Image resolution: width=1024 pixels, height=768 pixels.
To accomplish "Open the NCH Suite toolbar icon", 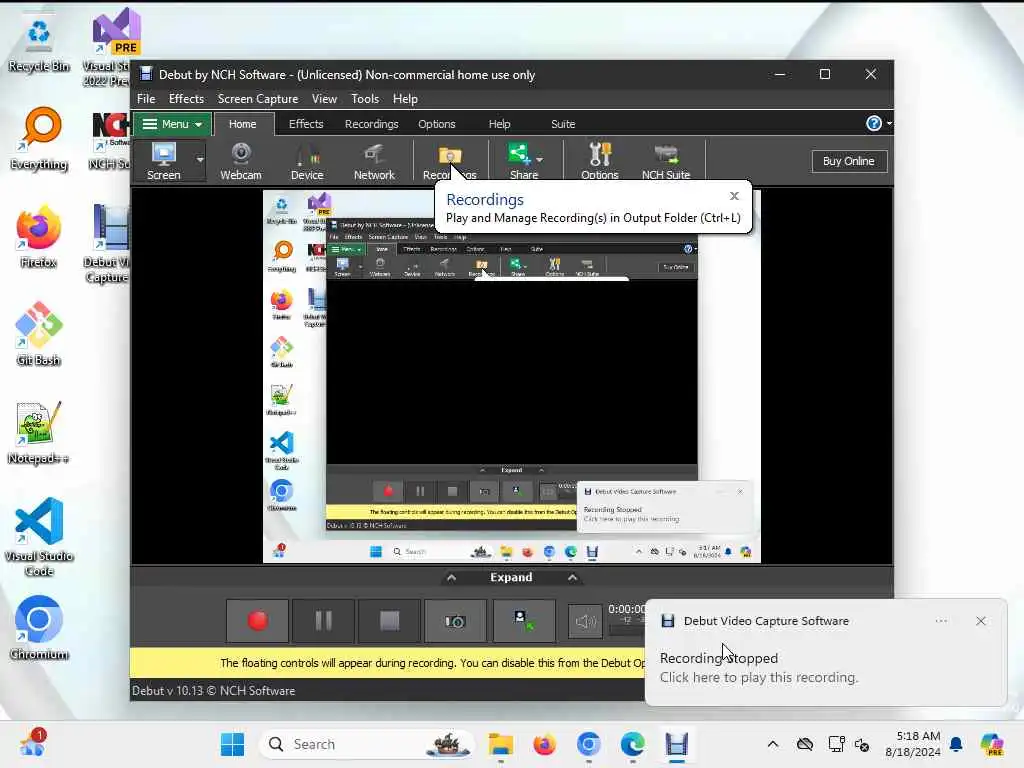I will pyautogui.click(x=665, y=161).
